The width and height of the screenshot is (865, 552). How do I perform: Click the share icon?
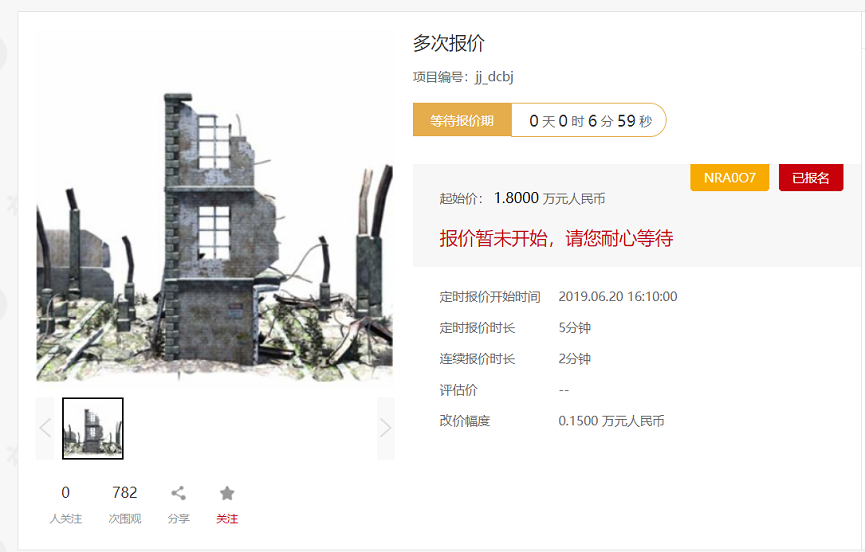178,493
